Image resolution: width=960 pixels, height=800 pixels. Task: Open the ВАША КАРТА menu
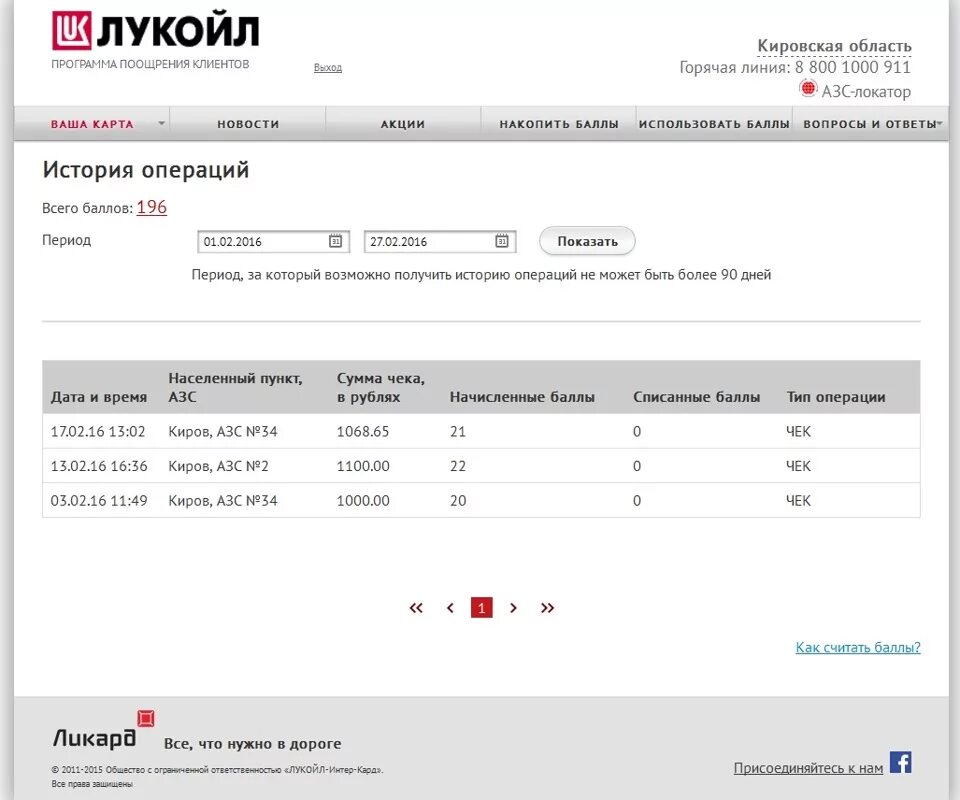(92, 124)
